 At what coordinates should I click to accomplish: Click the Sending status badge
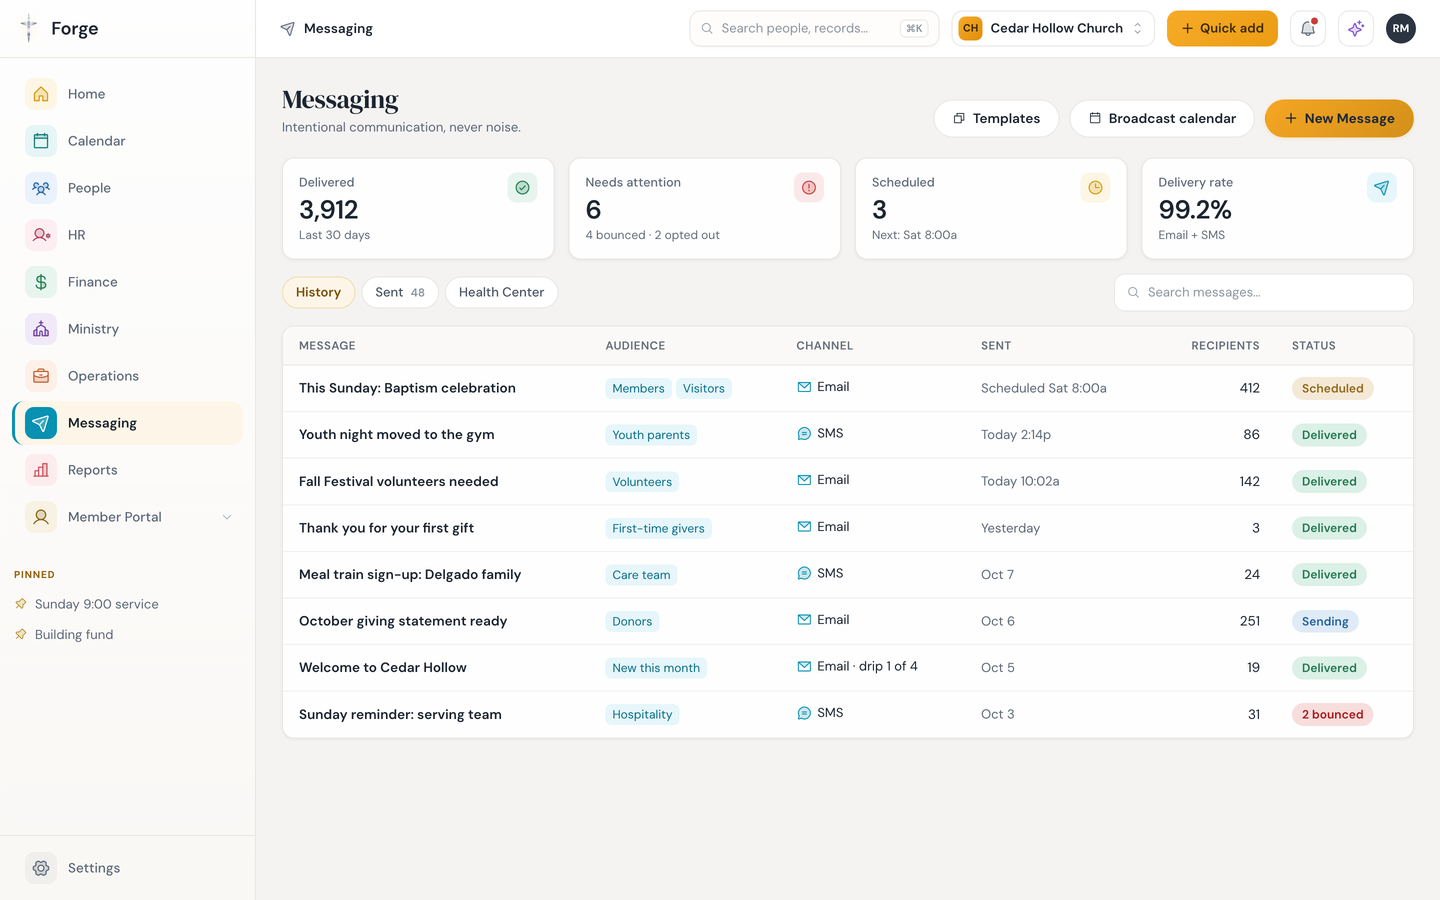1325,621
